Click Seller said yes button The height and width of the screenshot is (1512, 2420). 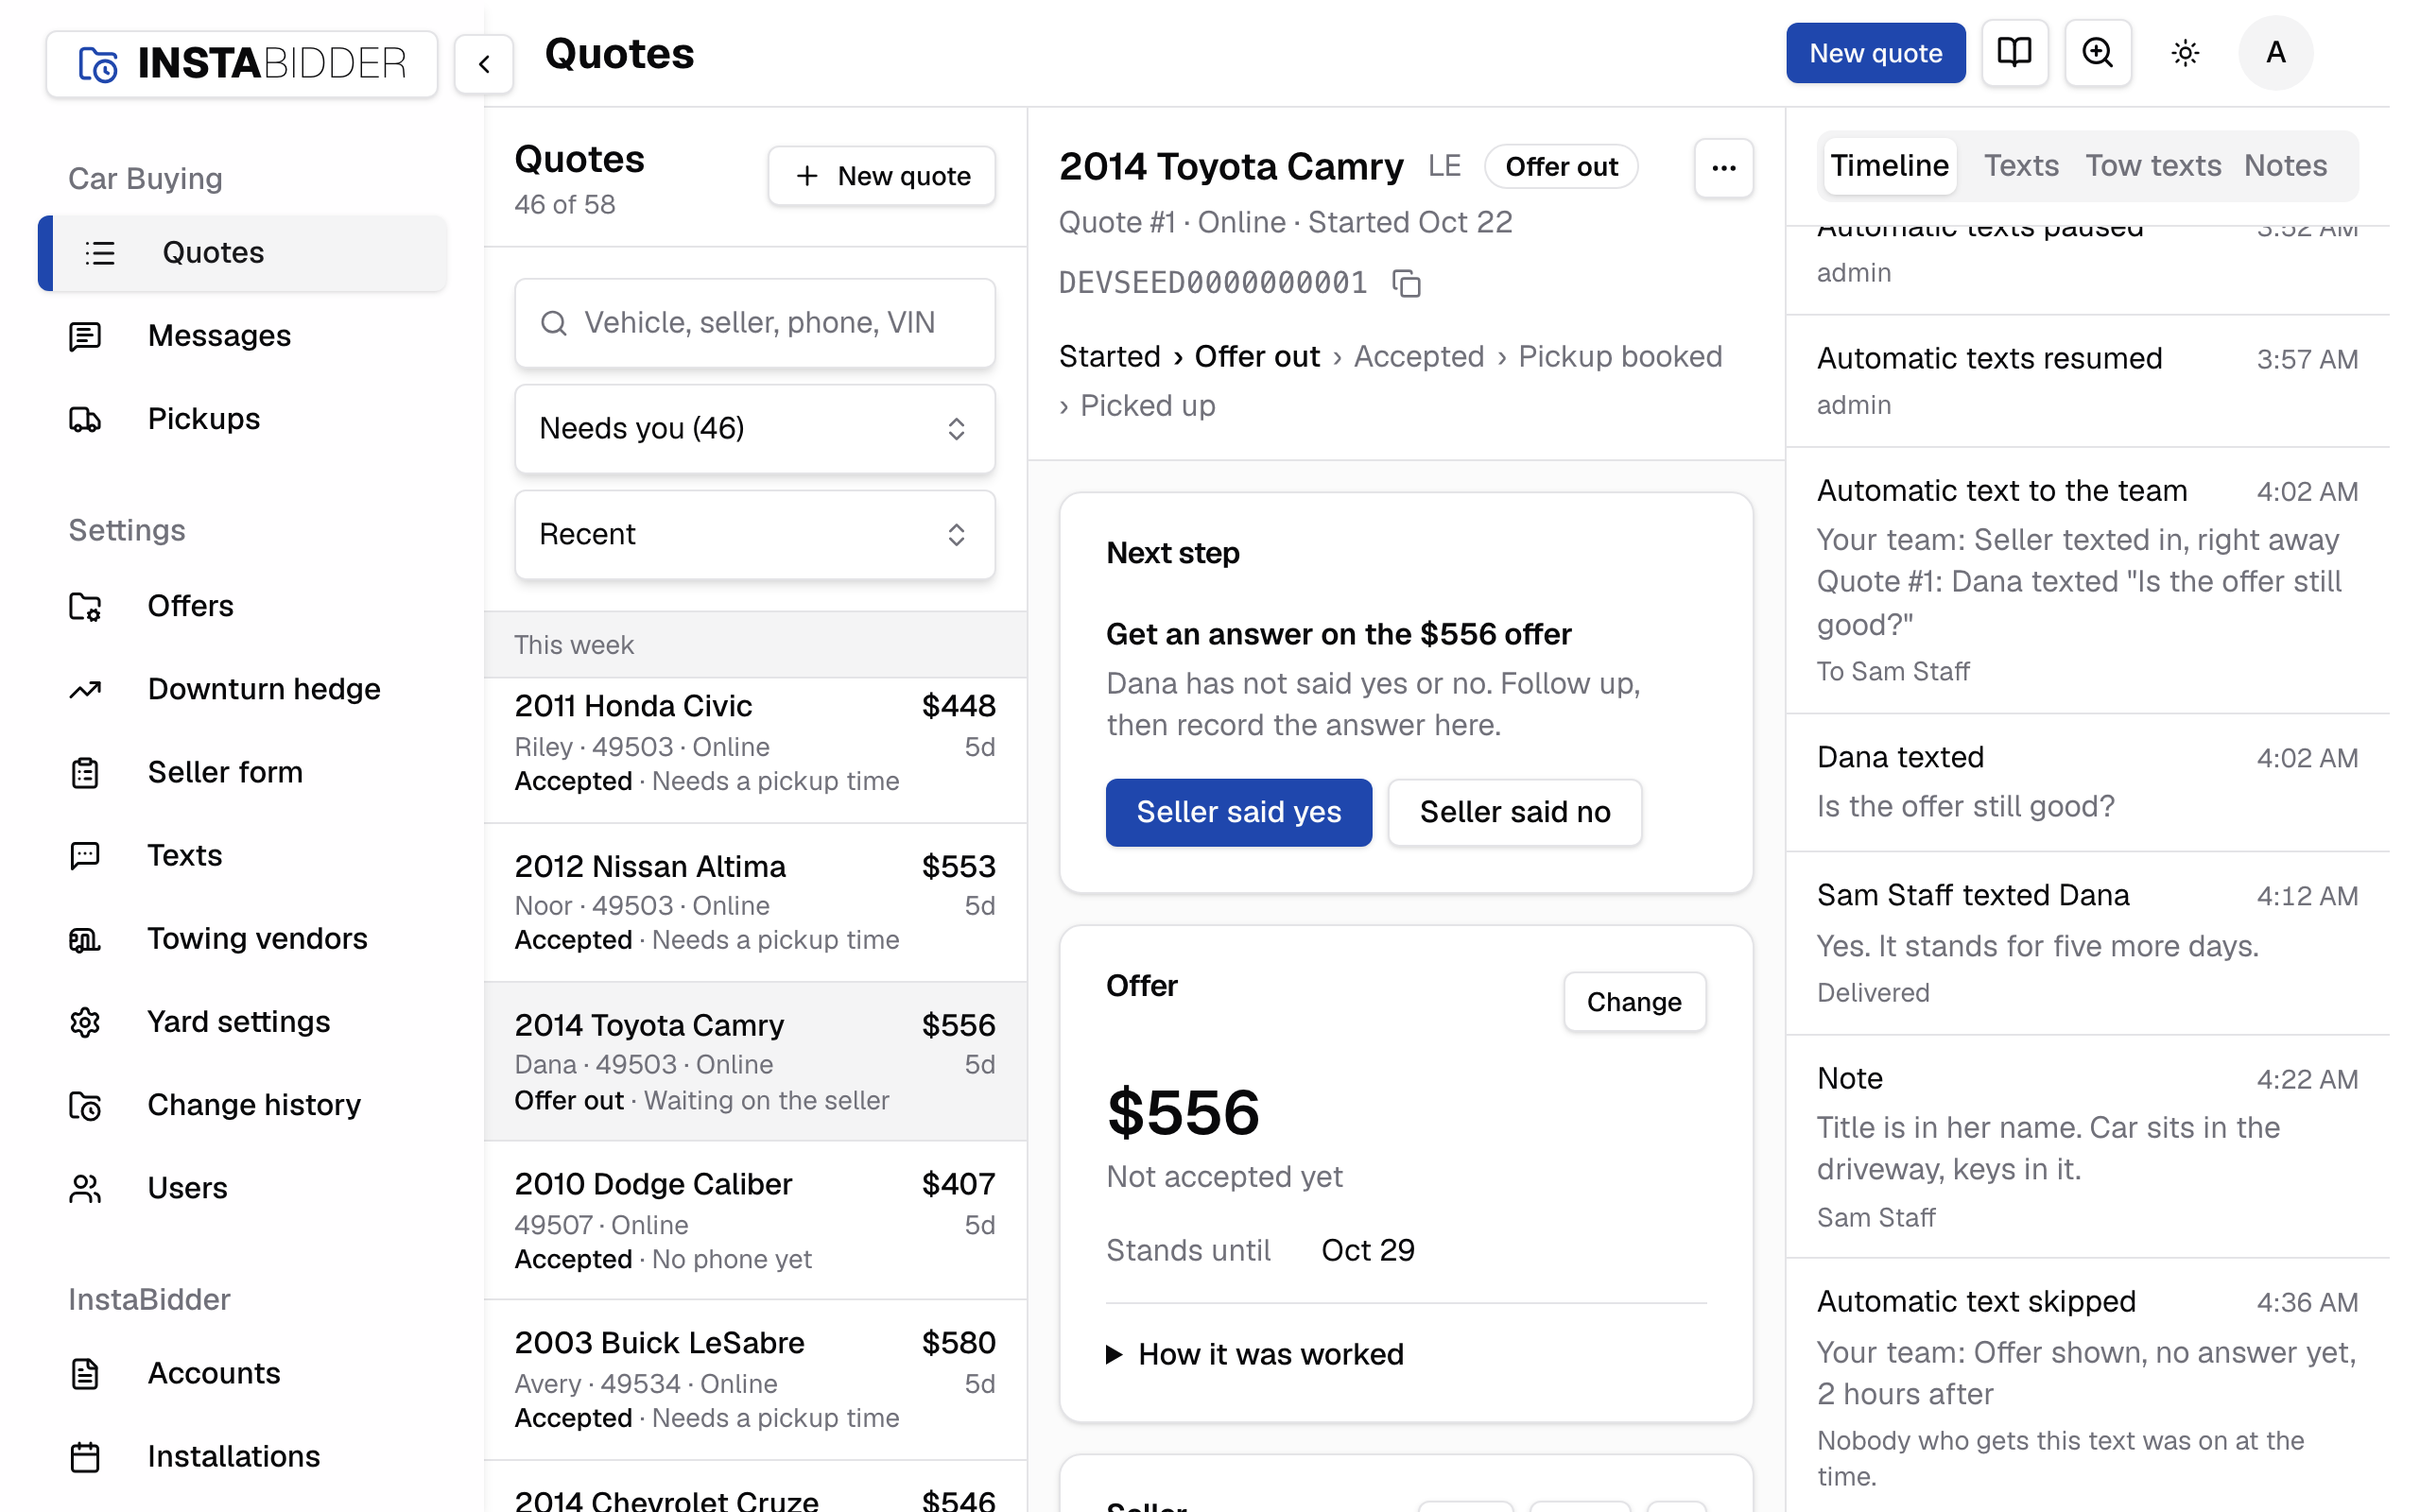pyautogui.click(x=1238, y=812)
